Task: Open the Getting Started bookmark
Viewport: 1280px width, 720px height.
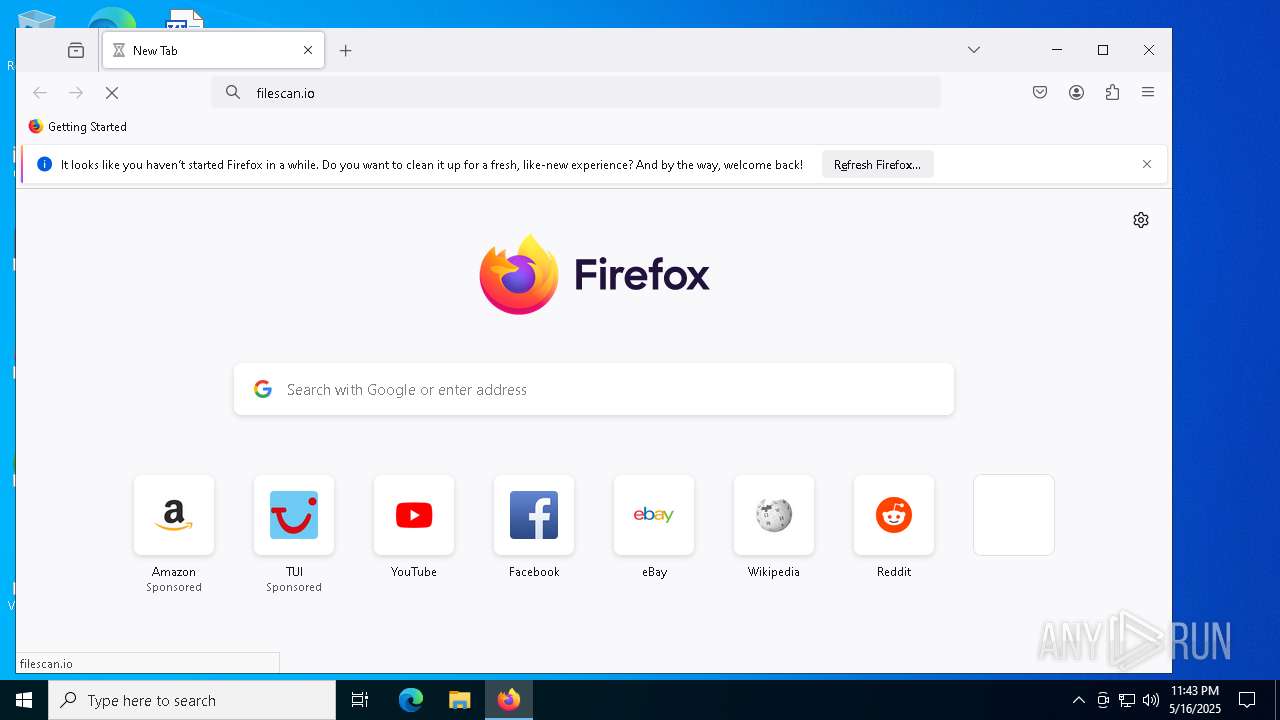Action: [x=77, y=127]
